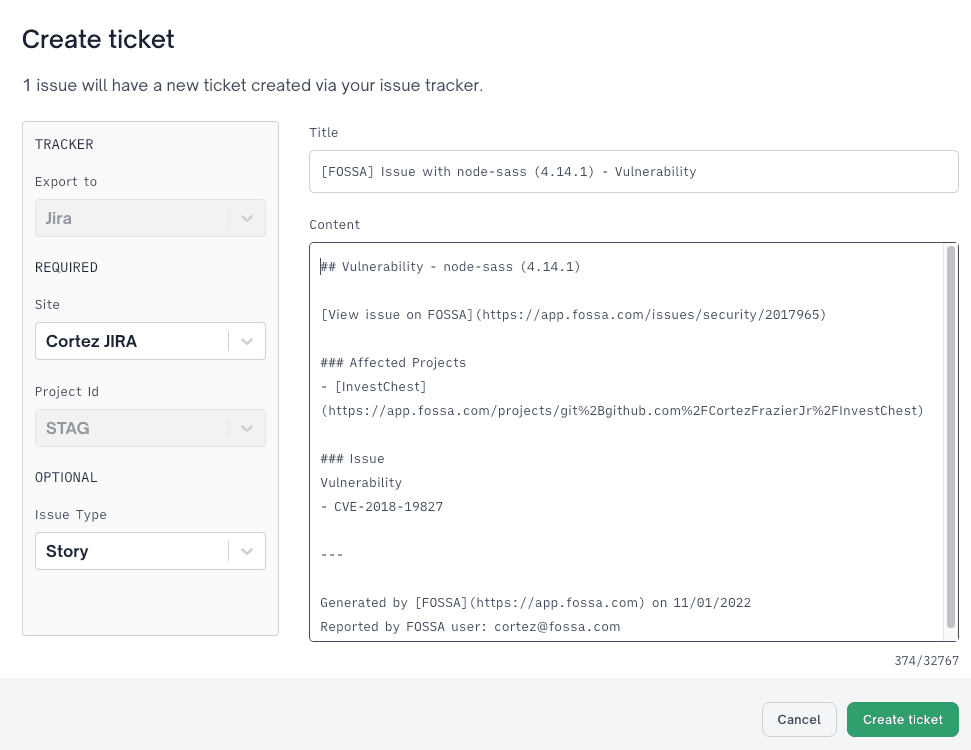This screenshot has height=750, width=971.
Task: Open the Export to Jira dropdown
Action: tap(150, 218)
